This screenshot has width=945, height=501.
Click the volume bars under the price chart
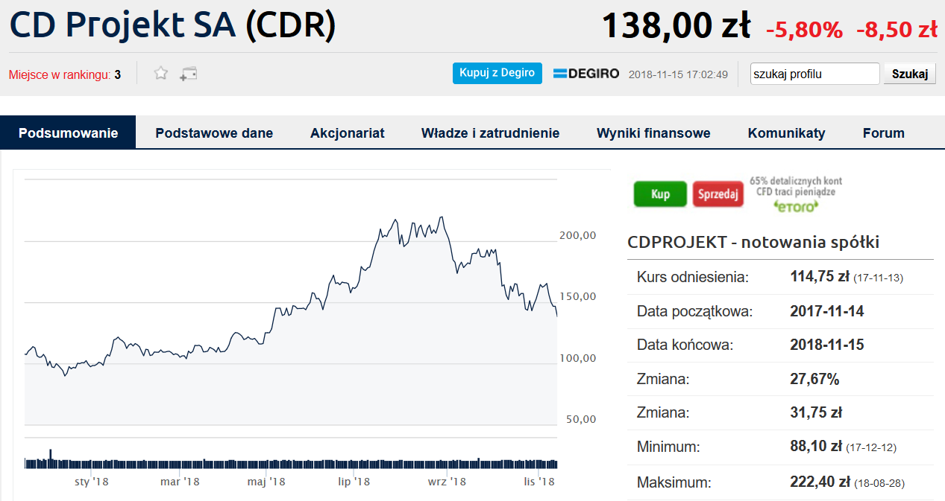[290, 463]
